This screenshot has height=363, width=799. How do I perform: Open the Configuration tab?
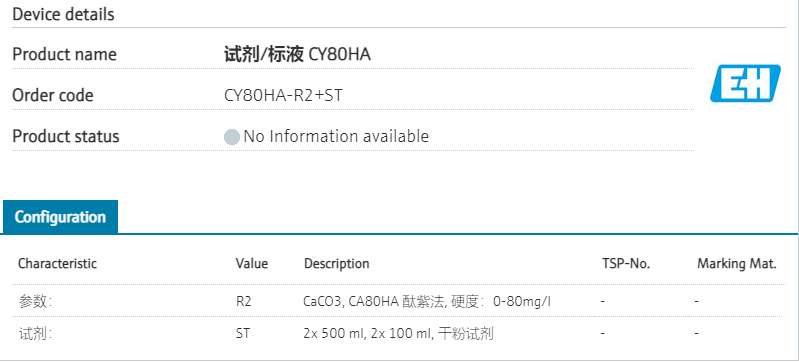pyautogui.click(x=60, y=217)
